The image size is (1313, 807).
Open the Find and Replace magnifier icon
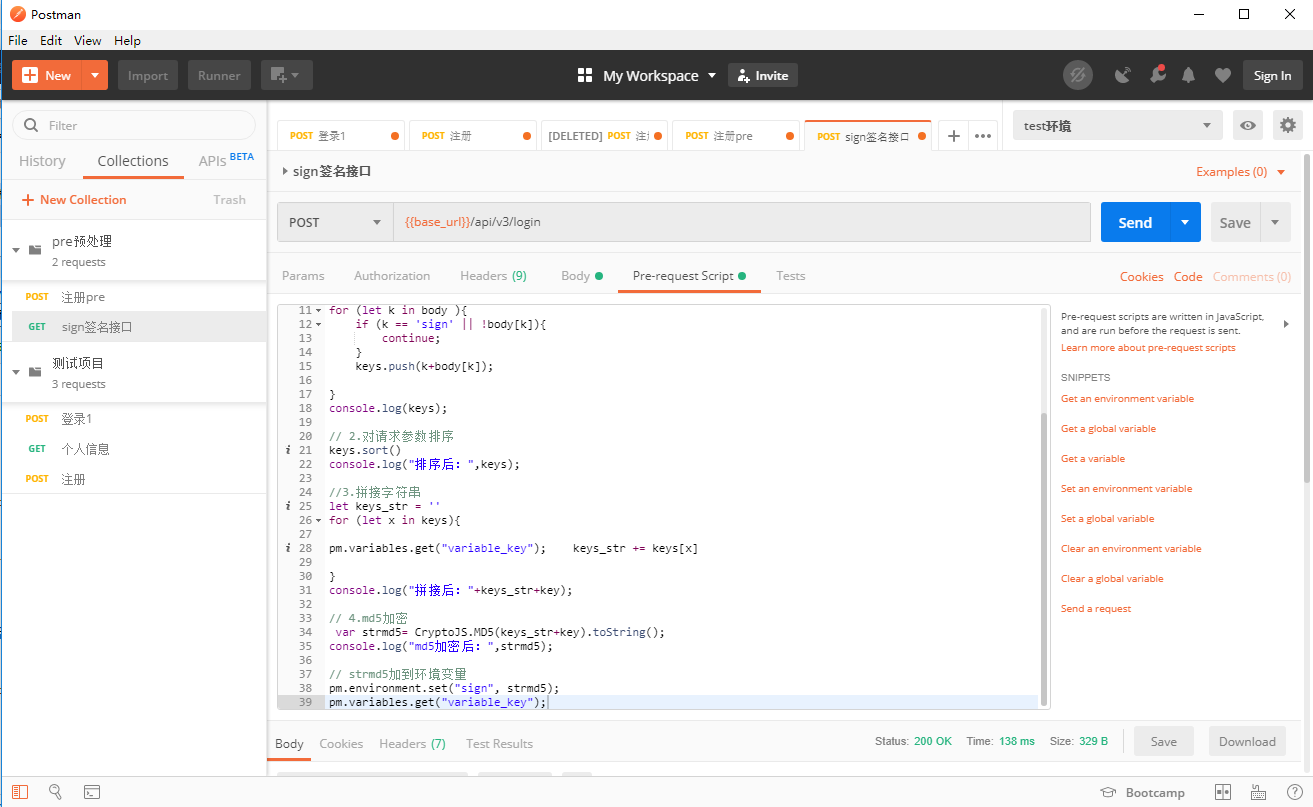(x=56, y=792)
